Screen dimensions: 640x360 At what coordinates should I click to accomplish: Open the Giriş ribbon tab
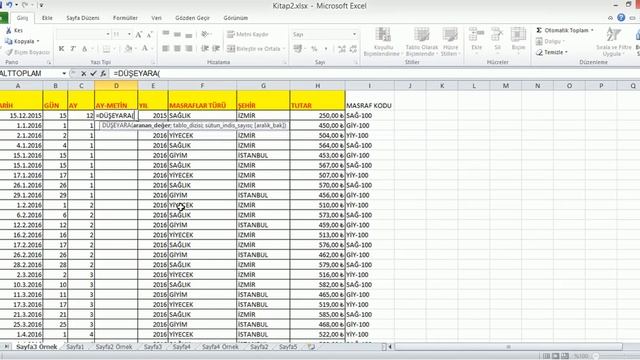point(22,18)
